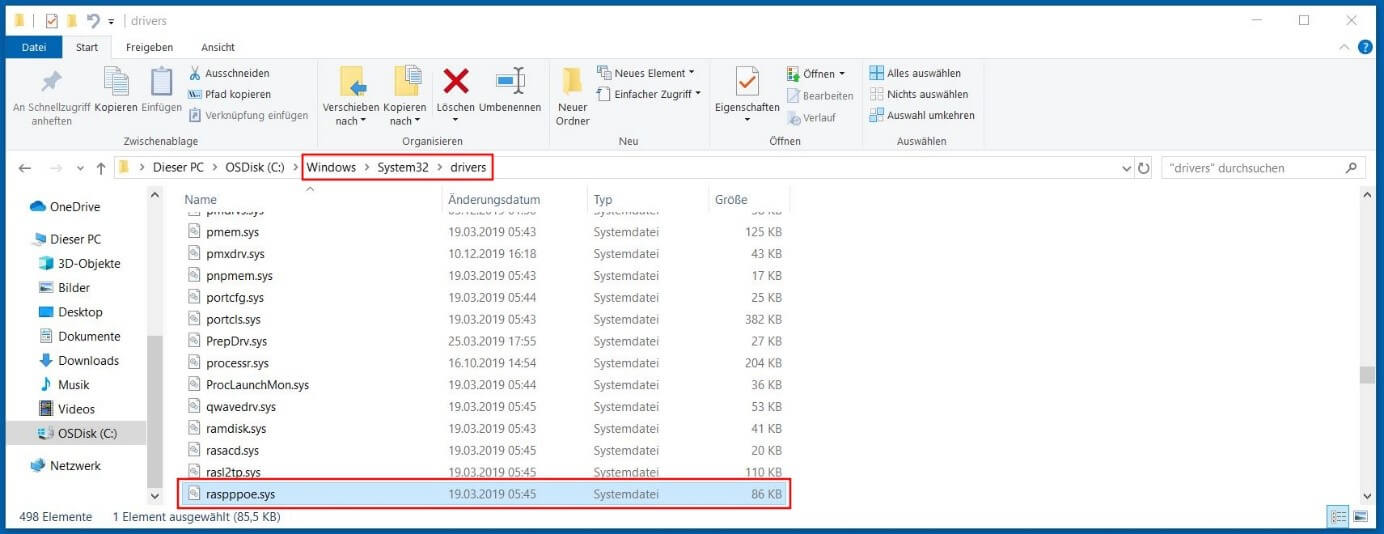Select file raspppoe.sys
The width and height of the screenshot is (1384, 534).
483,494
